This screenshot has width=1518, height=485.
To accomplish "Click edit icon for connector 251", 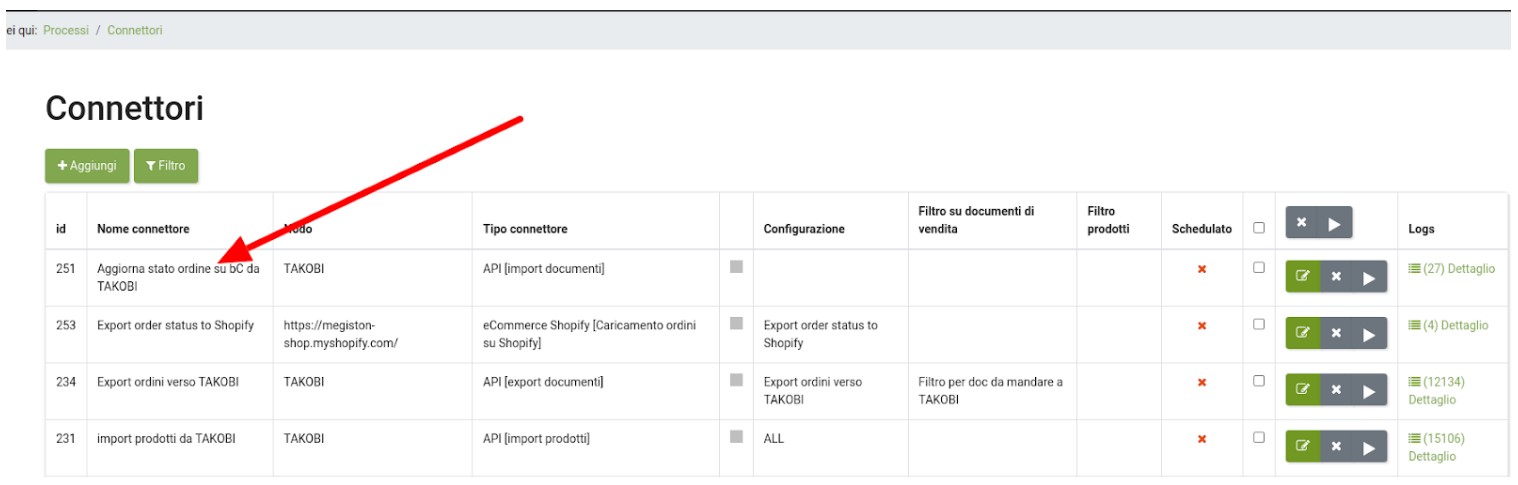I will (1302, 277).
